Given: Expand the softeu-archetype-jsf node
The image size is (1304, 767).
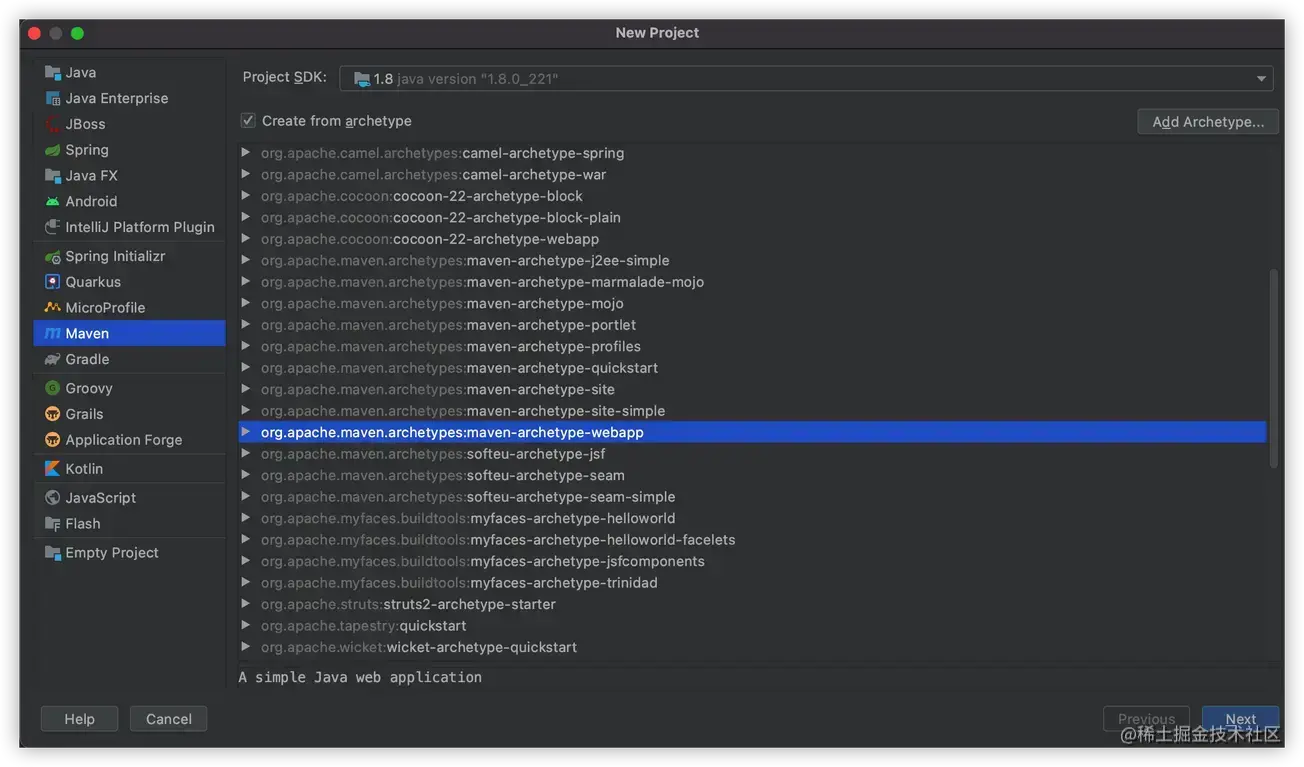Looking at the screenshot, I should [246, 454].
